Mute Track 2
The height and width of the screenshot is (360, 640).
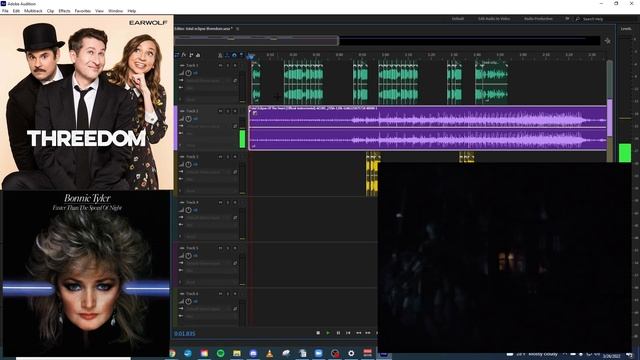(x=221, y=111)
